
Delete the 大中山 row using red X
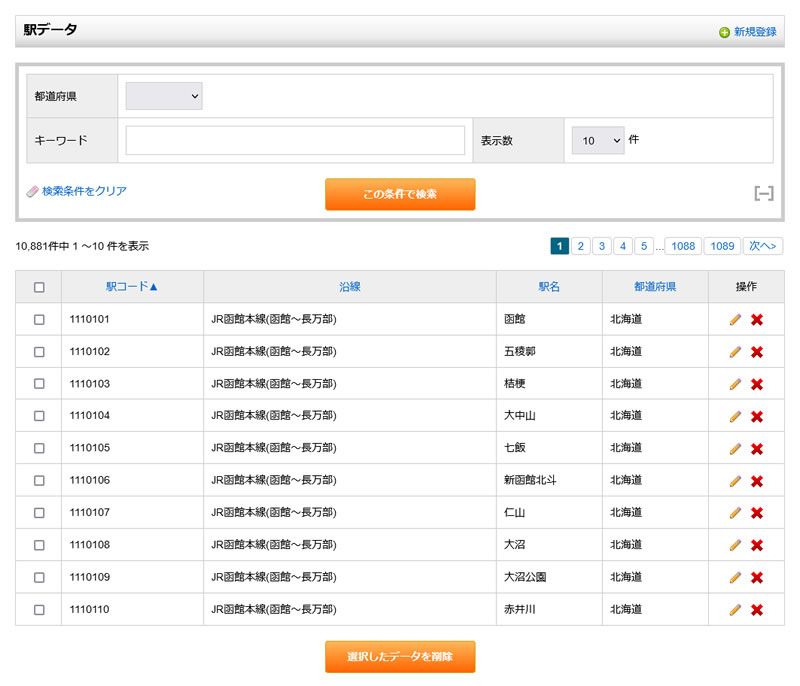point(757,416)
